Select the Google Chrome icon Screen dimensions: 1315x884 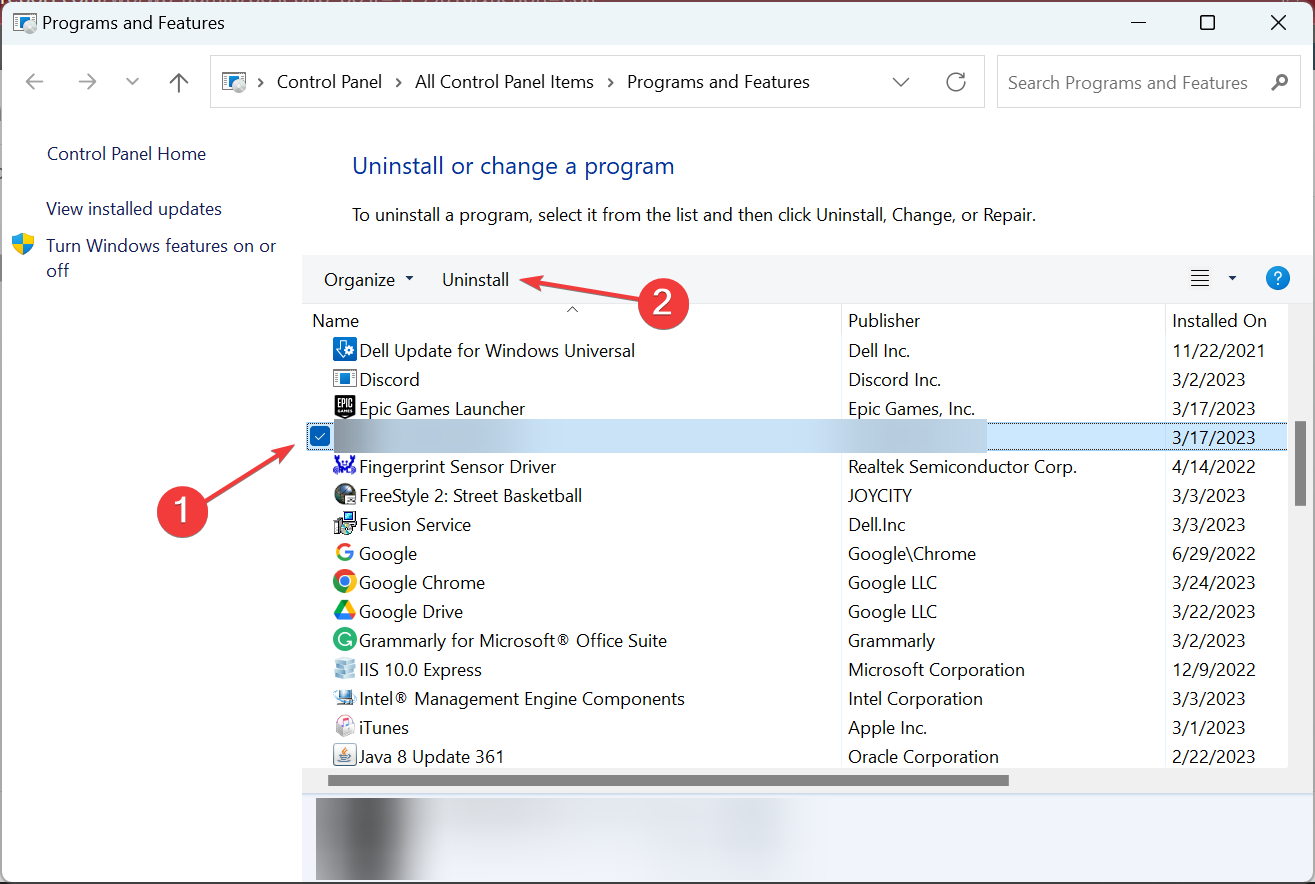tap(344, 582)
